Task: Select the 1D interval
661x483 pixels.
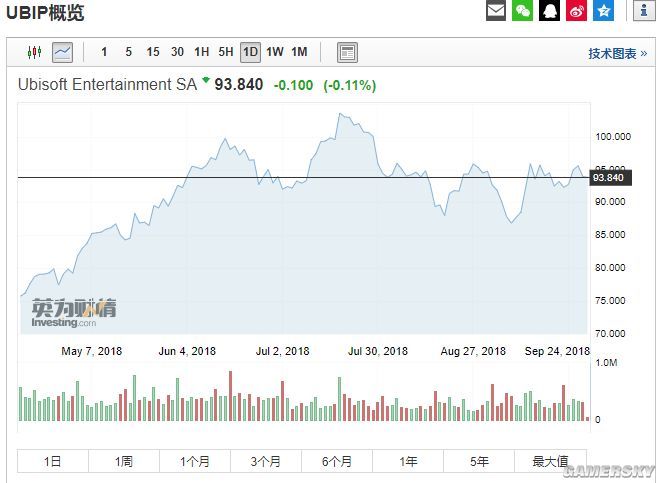Action: point(250,52)
